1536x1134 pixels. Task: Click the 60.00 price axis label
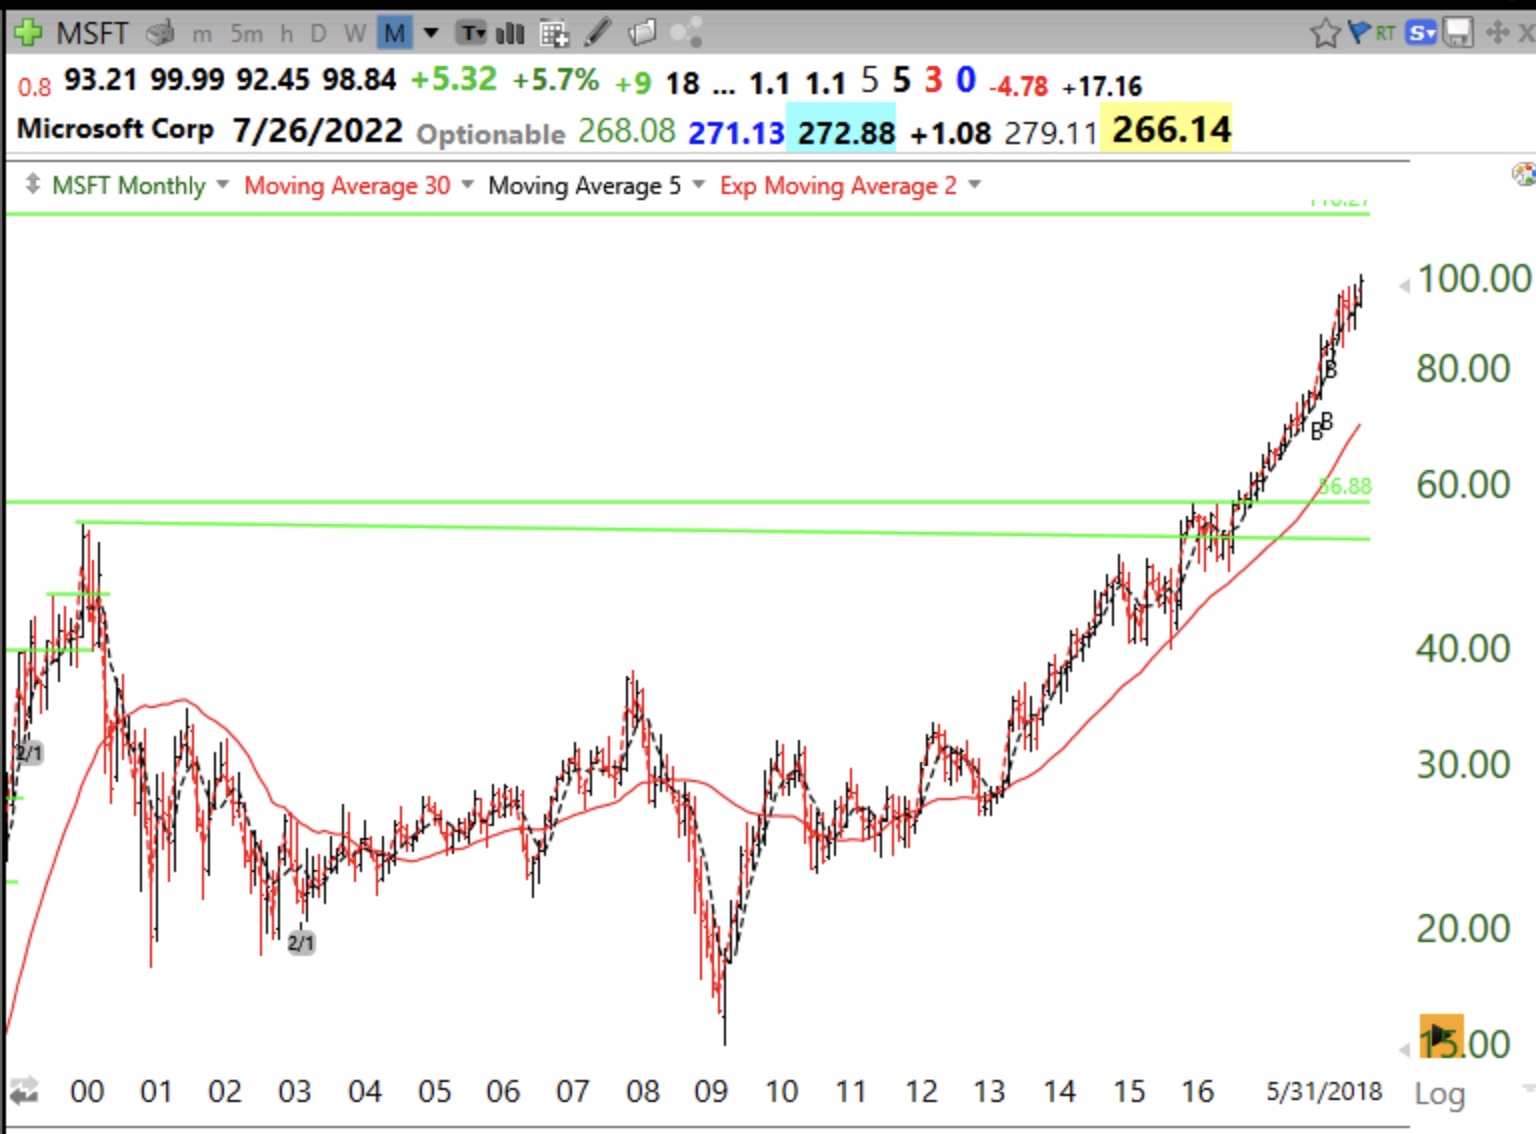(x=1463, y=485)
